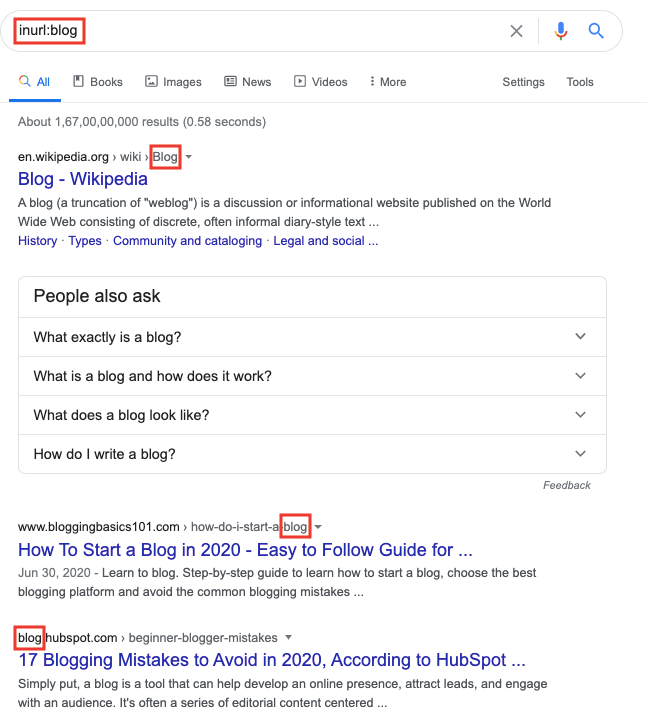The height and width of the screenshot is (714, 647).
Task: Expand "What is a blog and how does it work?"
Action: tap(312, 376)
